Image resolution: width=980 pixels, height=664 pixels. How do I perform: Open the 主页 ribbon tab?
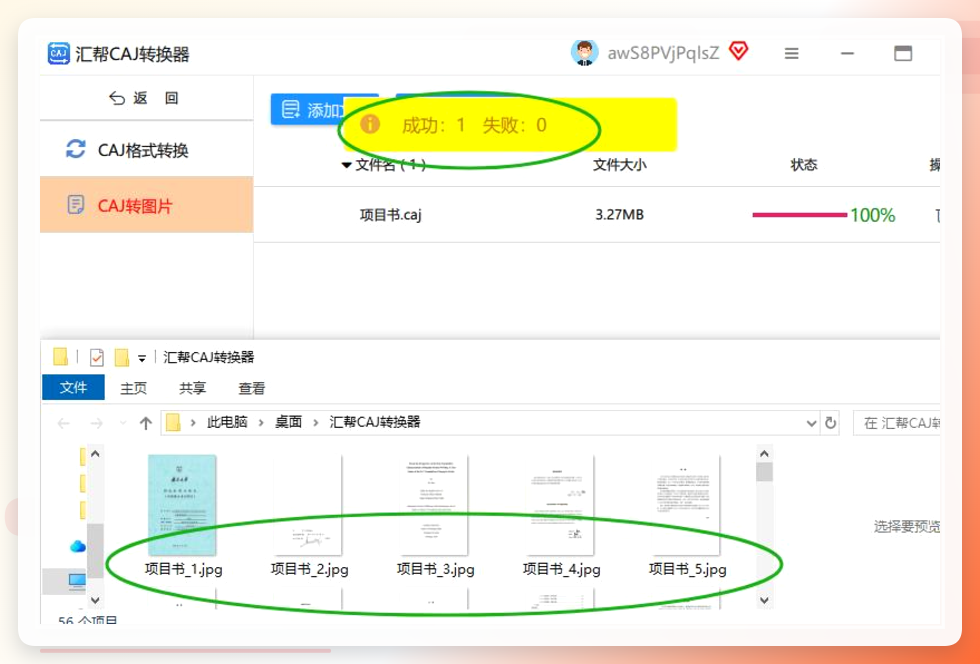[x=133, y=388]
